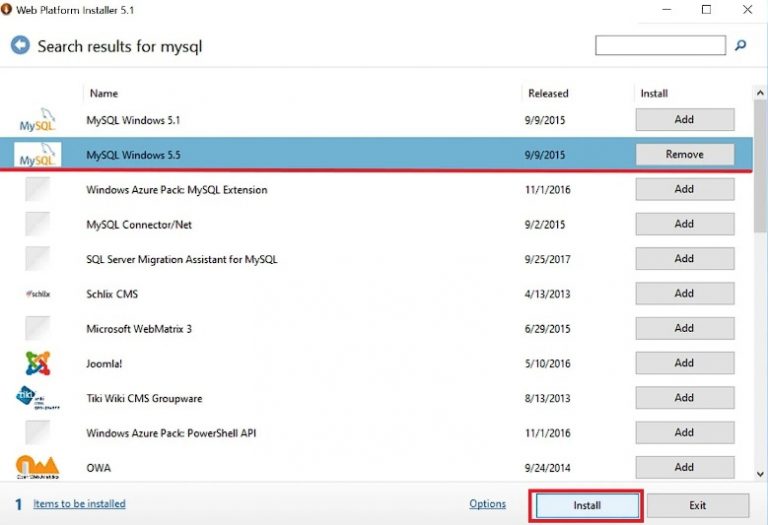Select the MySQL Windows 5.1 logo
Screen dimensions: 768x525
click(x=38, y=121)
